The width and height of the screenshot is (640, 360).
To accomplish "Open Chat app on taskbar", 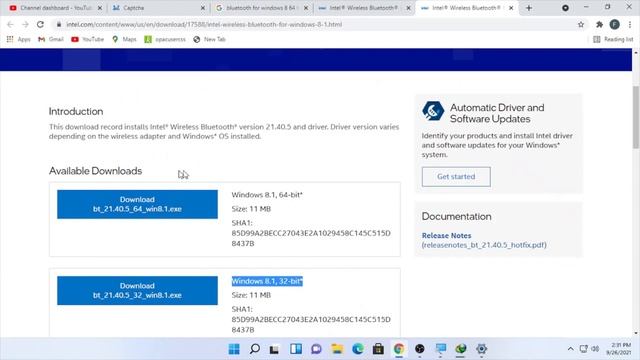I will coord(316,349).
